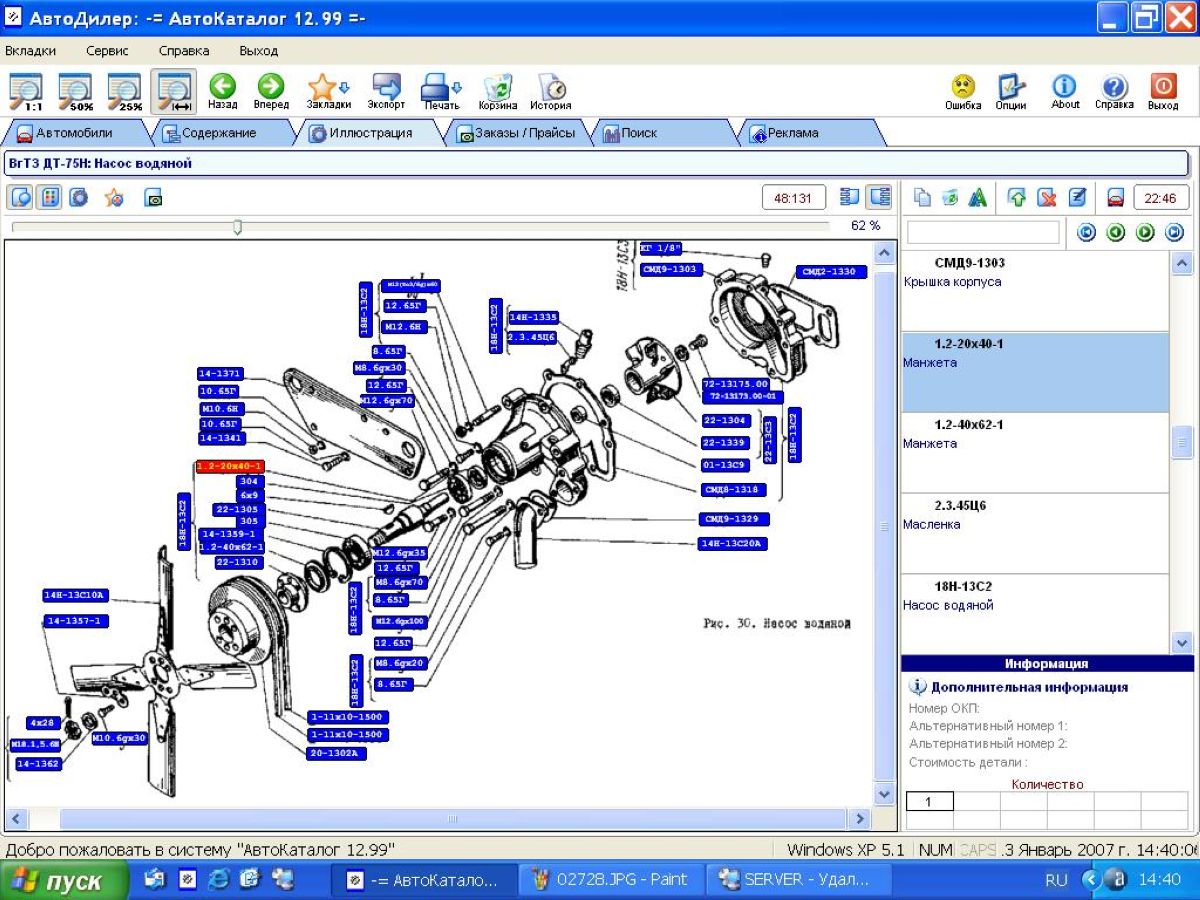Jump to last part in list
The image size is (1200, 900).
pyautogui.click(x=1174, y=232)
